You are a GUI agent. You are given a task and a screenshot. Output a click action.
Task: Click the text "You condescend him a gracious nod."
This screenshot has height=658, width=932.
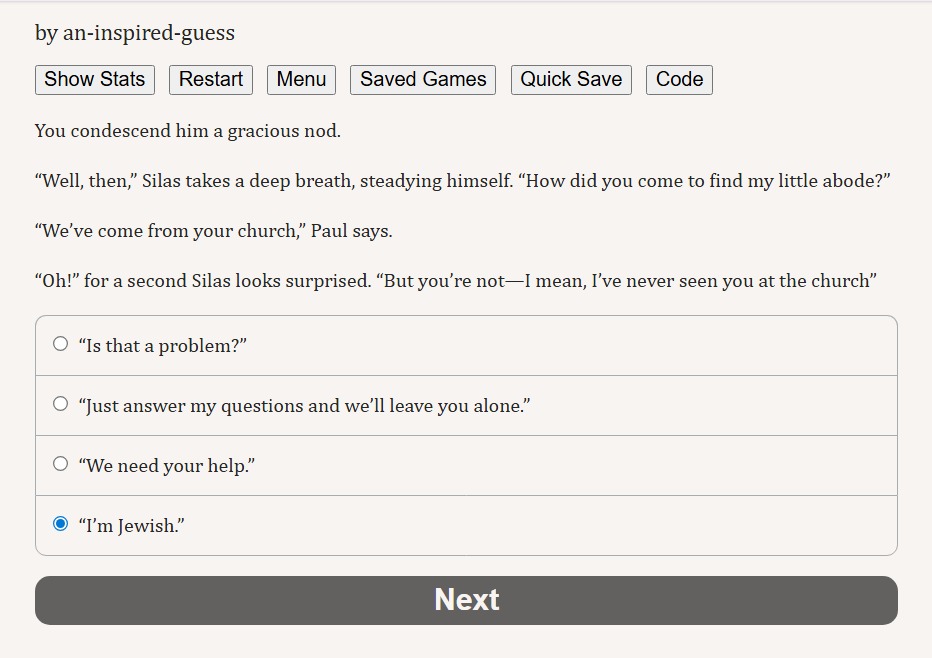pos(188,131)
